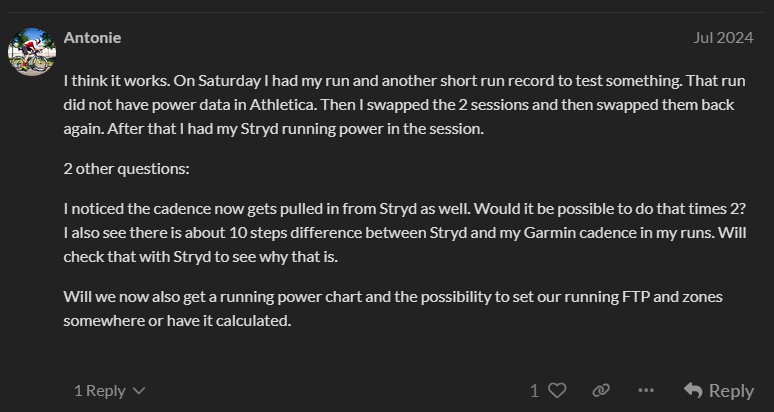Like the post with the heart icon

coord(557,391)
